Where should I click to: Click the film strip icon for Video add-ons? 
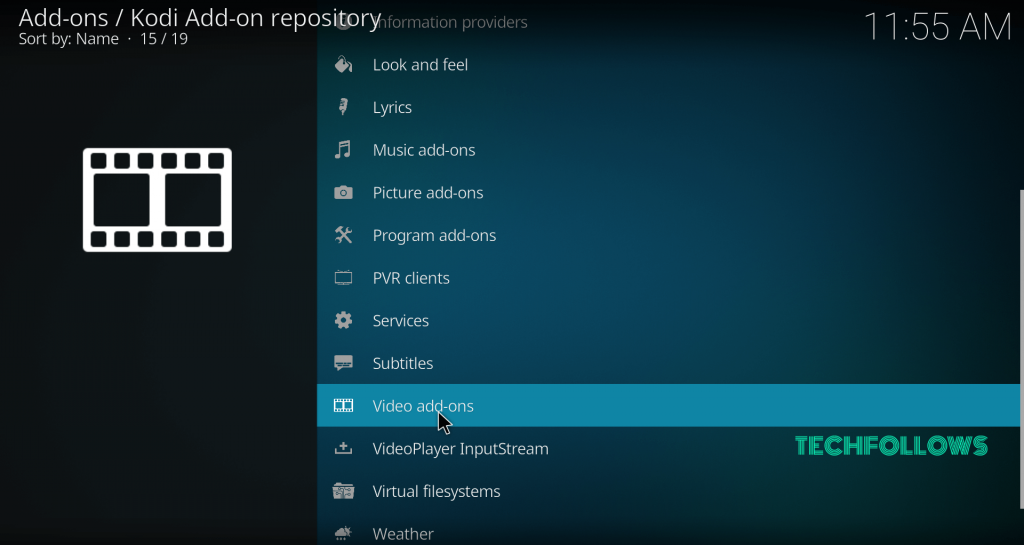pyautogui.click(x=344, y=406)
